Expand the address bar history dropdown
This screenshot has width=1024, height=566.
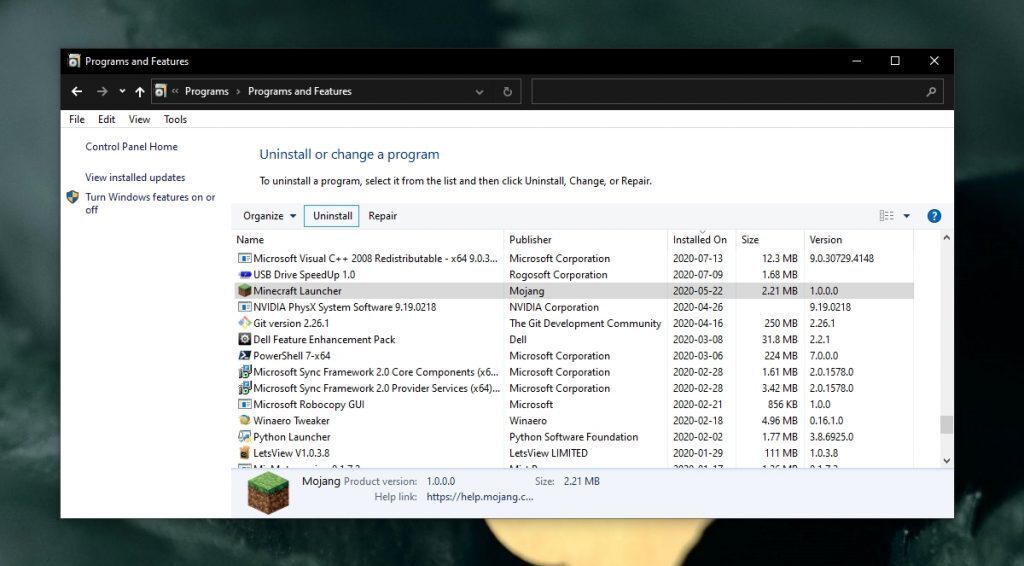(x=479, y=91)
